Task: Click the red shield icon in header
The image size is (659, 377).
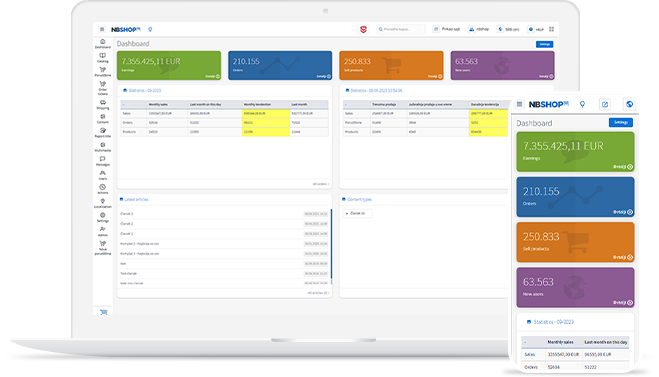Action: pyautogui.click(x=363, y=29)
